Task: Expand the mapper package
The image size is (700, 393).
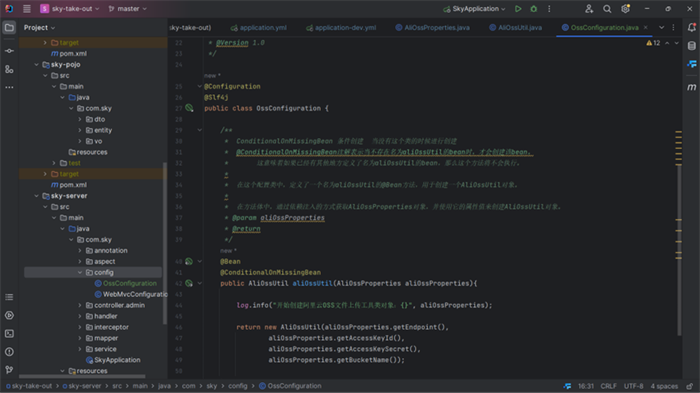Action: click(80, 338)
